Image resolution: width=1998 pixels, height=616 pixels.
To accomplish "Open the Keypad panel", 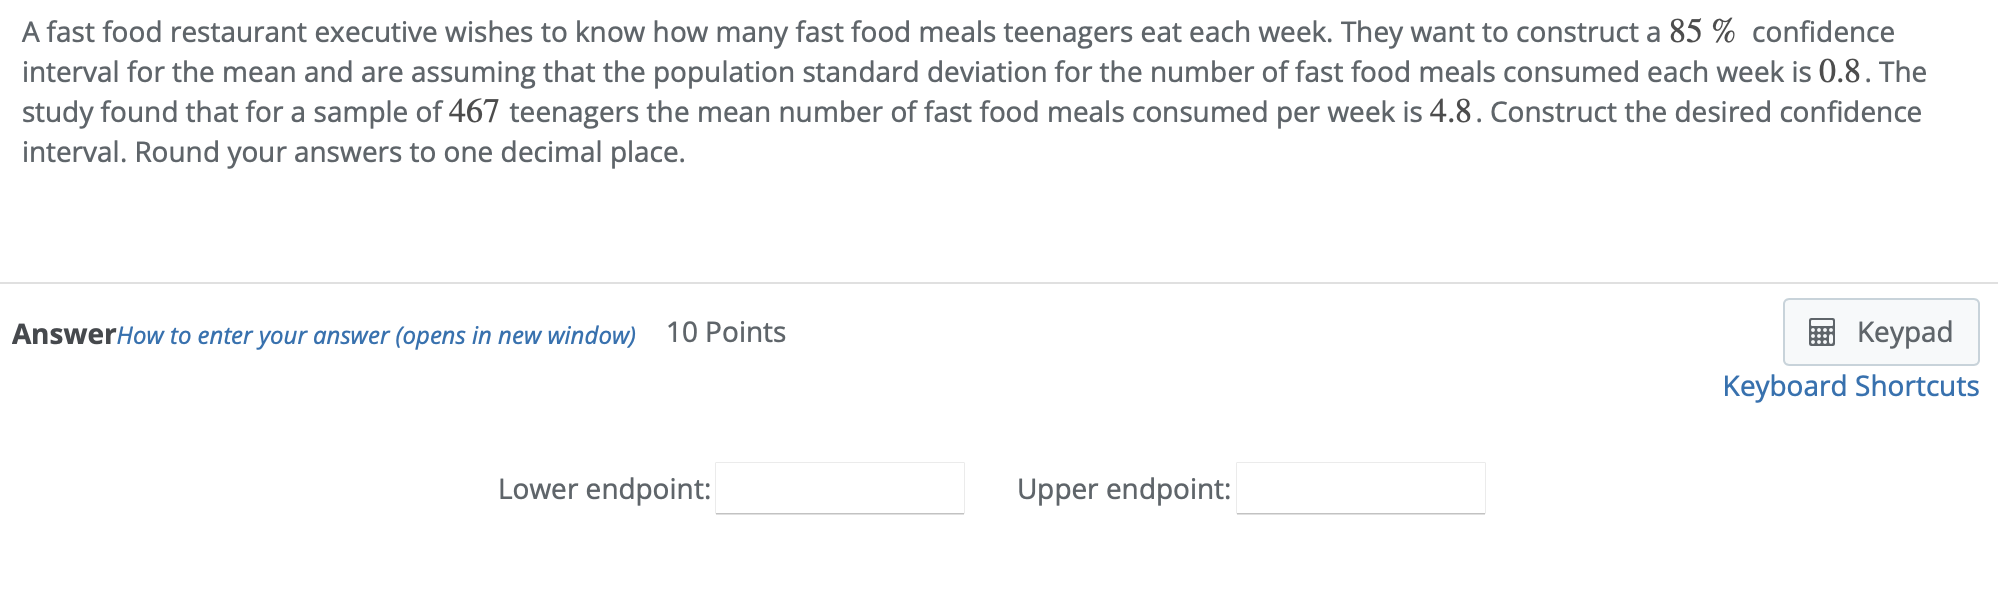I will point(1881,332).
